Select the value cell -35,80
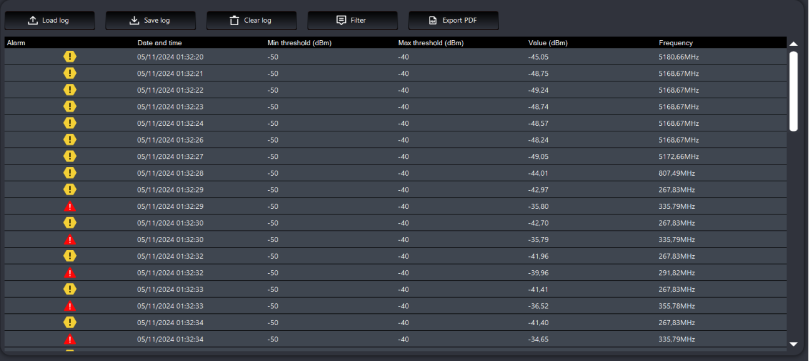The image size is (810, 361). point(538,206)
